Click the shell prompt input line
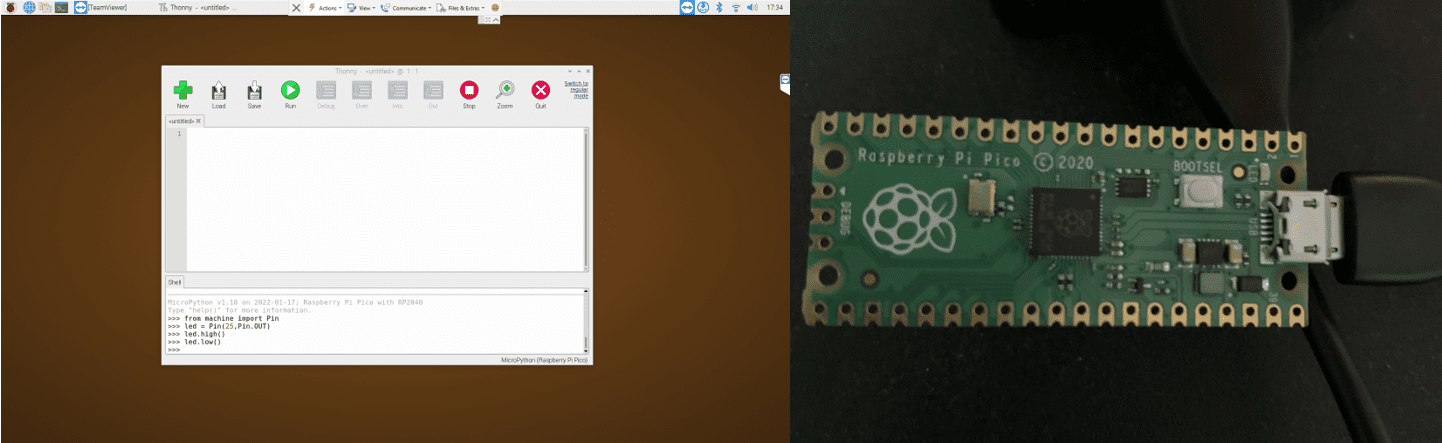The height and width of the screenshot is (443, 1442). coord(375,349)
